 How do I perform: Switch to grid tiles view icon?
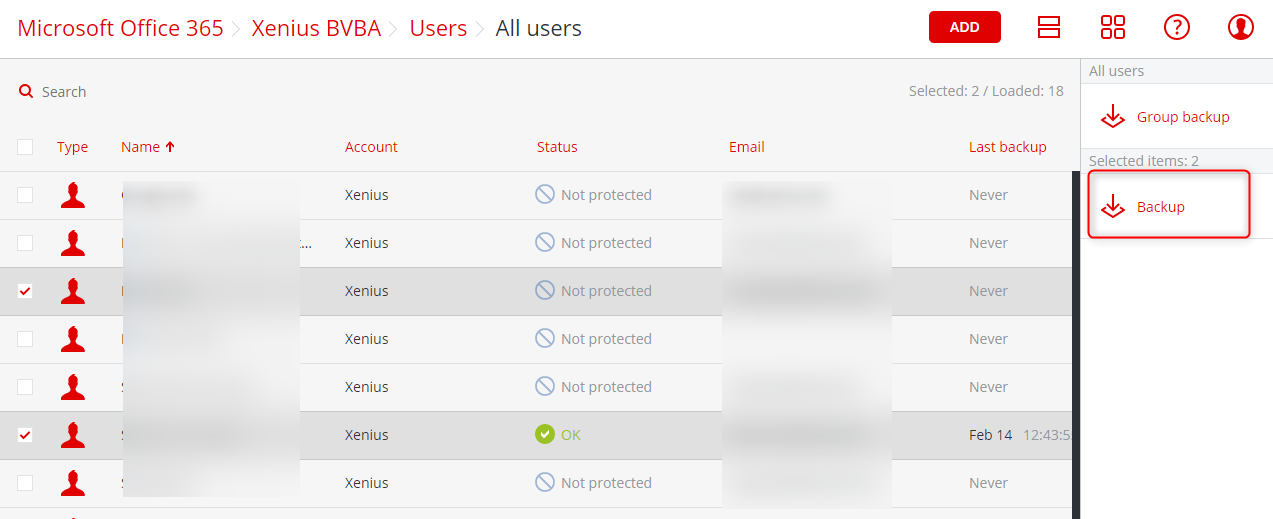[1113, 27]
